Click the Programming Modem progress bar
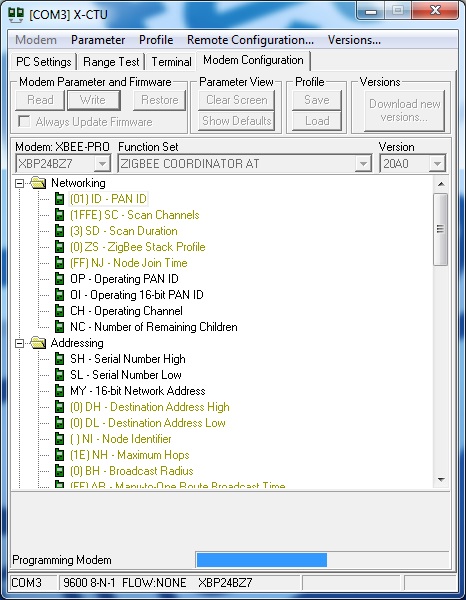Image resolution: width=466 pixels, height=600 pixels. click(x=322, y=559)
